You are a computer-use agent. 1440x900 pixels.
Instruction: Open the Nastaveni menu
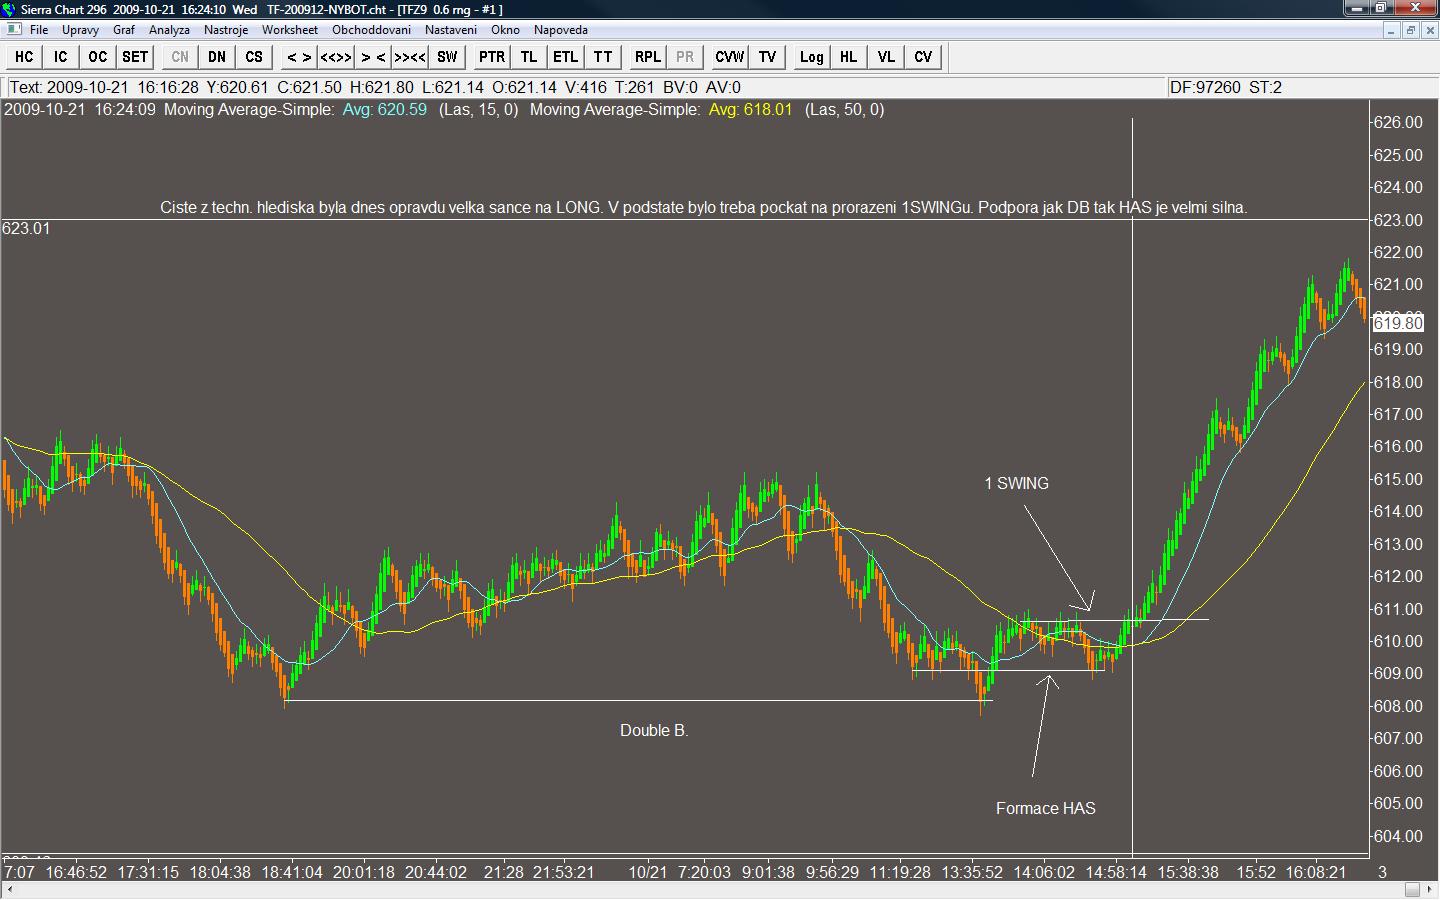tap(451, 30)
